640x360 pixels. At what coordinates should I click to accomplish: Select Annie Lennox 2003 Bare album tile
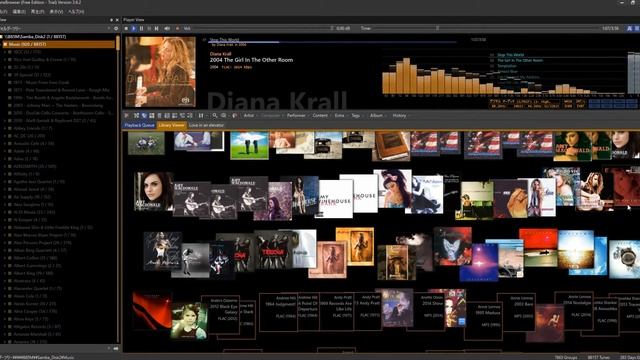[516, 312]
